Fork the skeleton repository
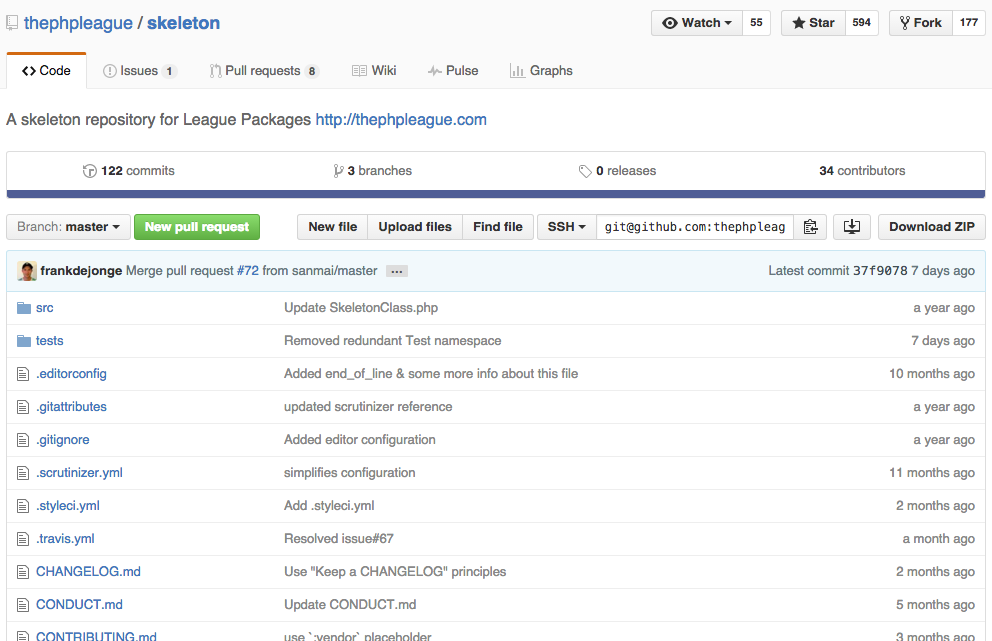 point(921,23)
